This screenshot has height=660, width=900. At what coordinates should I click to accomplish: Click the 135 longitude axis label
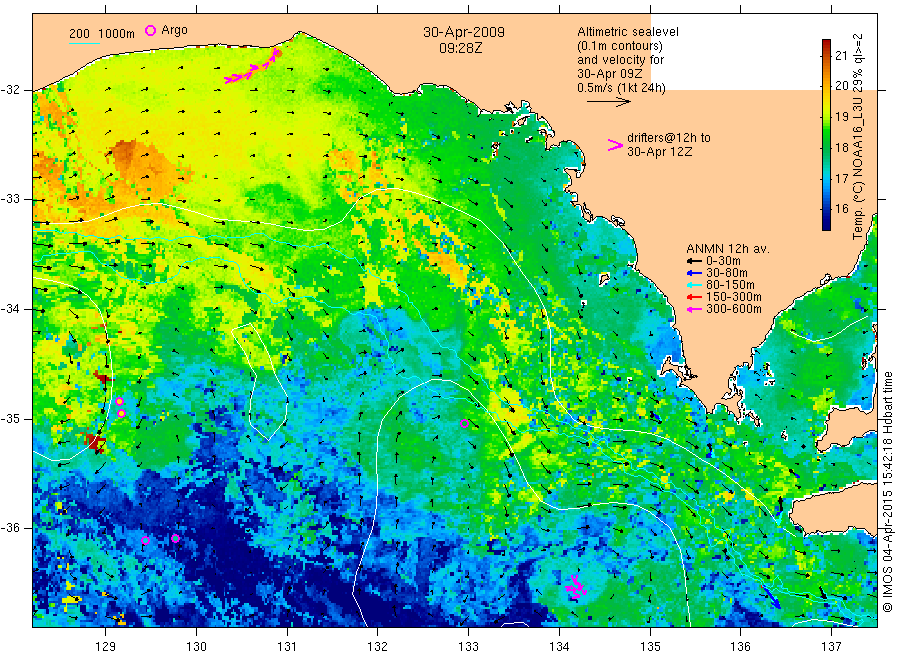pyautogui.click(x=650, y=647)
